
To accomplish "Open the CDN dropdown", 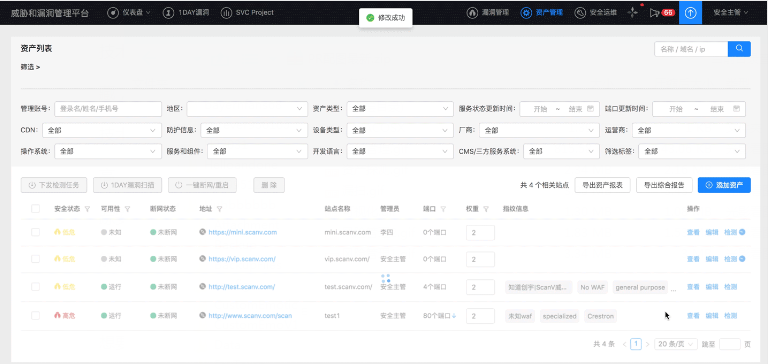I will tap(102, 130).
